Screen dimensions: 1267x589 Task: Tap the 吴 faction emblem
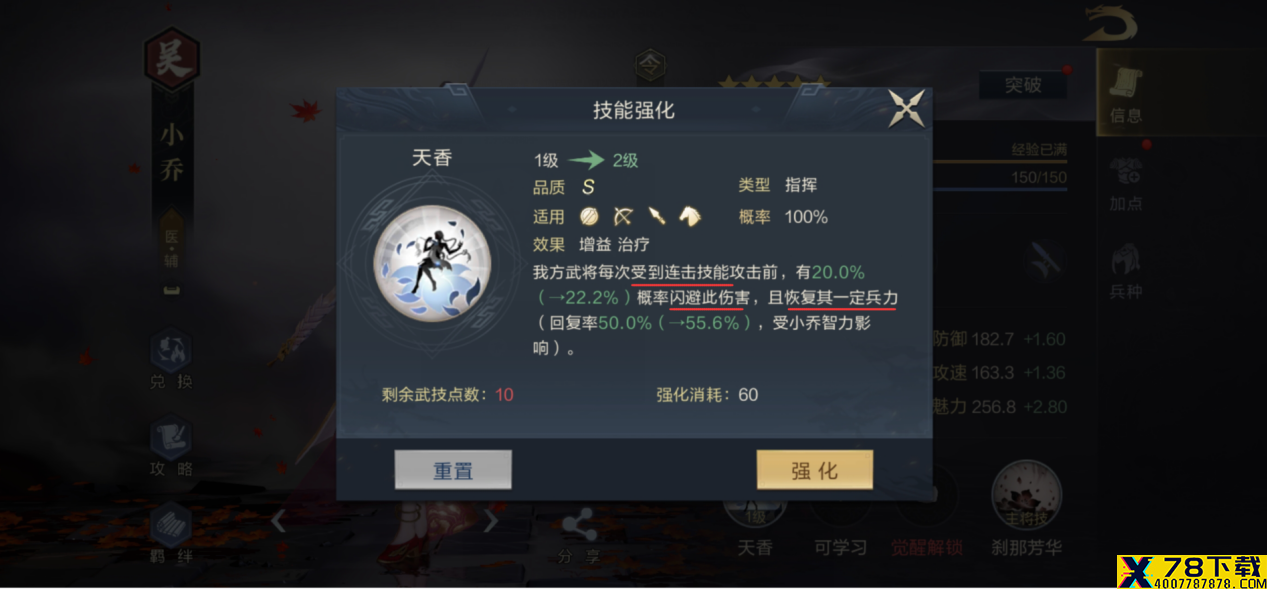pyautogui.click(x=172, y=60)
